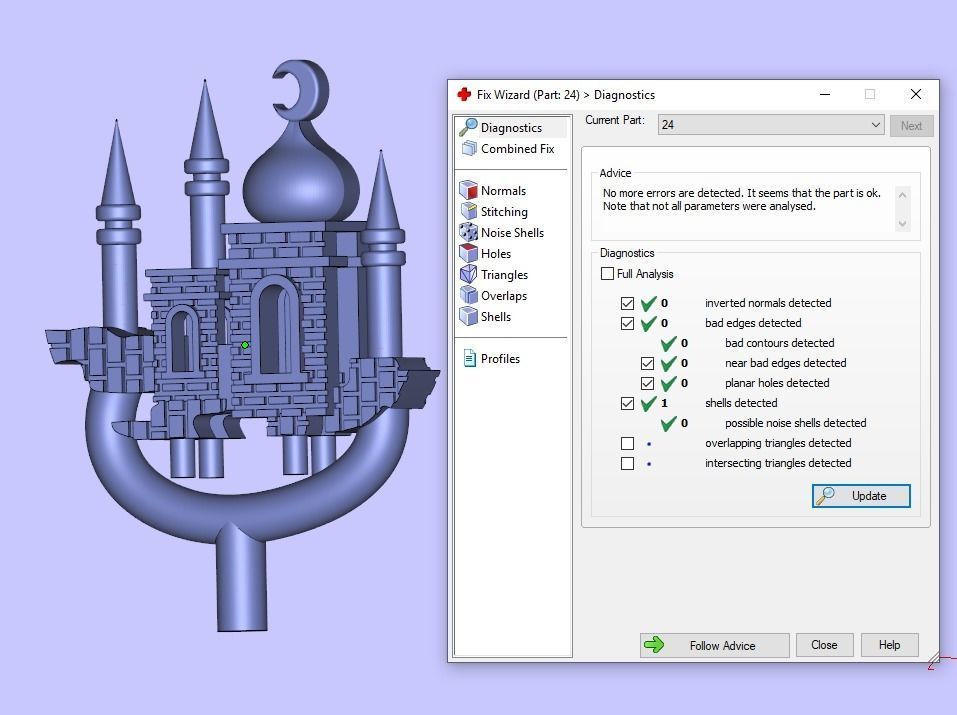This screenshot has height=715, width=957.
Task: Click the Overlaps icon in sidebar
Action: click(x=468, y=296)
